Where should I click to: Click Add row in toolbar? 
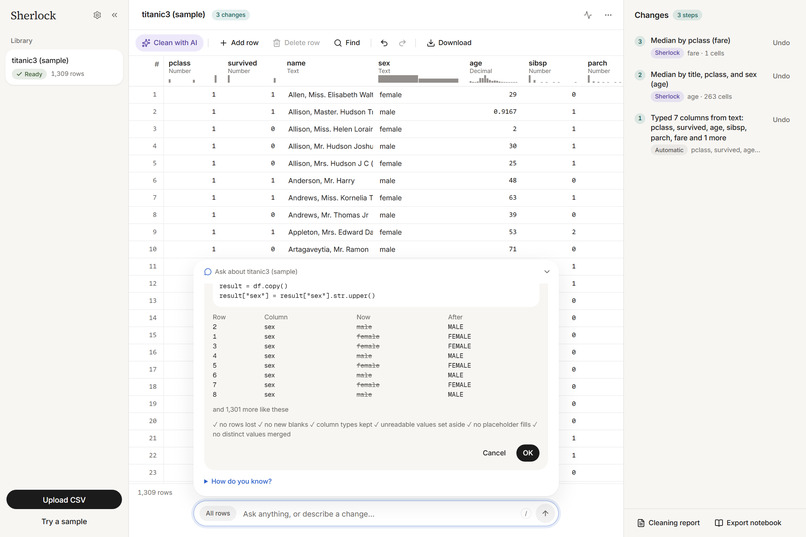pos(239,43)
